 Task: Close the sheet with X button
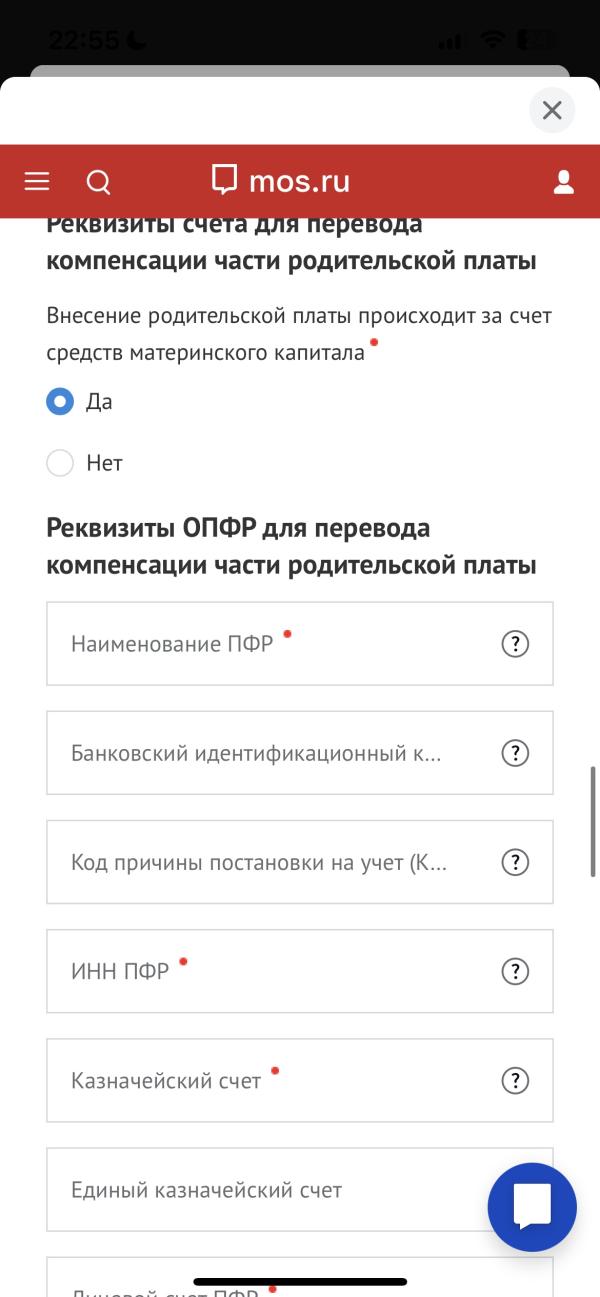pyautogui.click(x=552, y=110)
